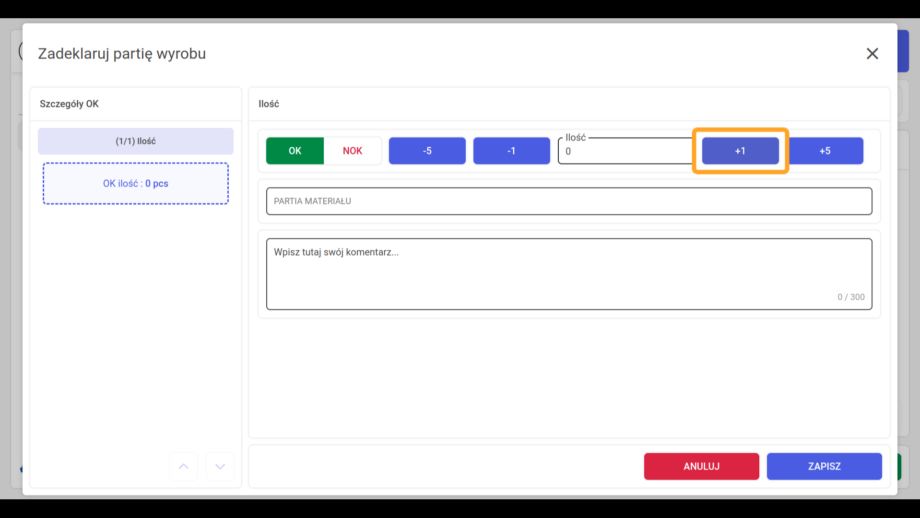The image size is (920, 518).
Task: Select the (1/1) Ilość step
Action: [x=136, y=141]
